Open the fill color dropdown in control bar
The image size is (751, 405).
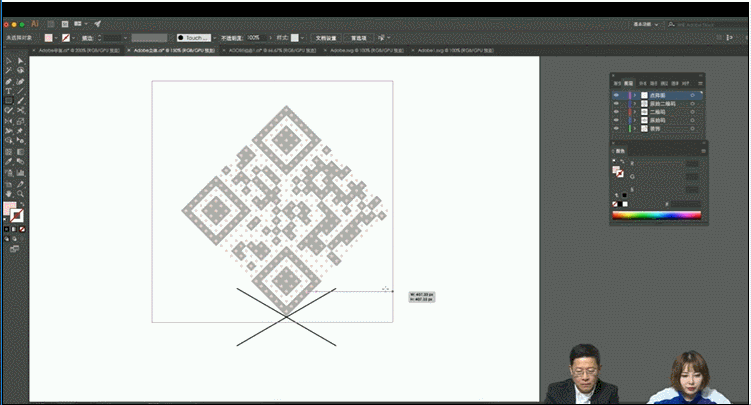56,38
